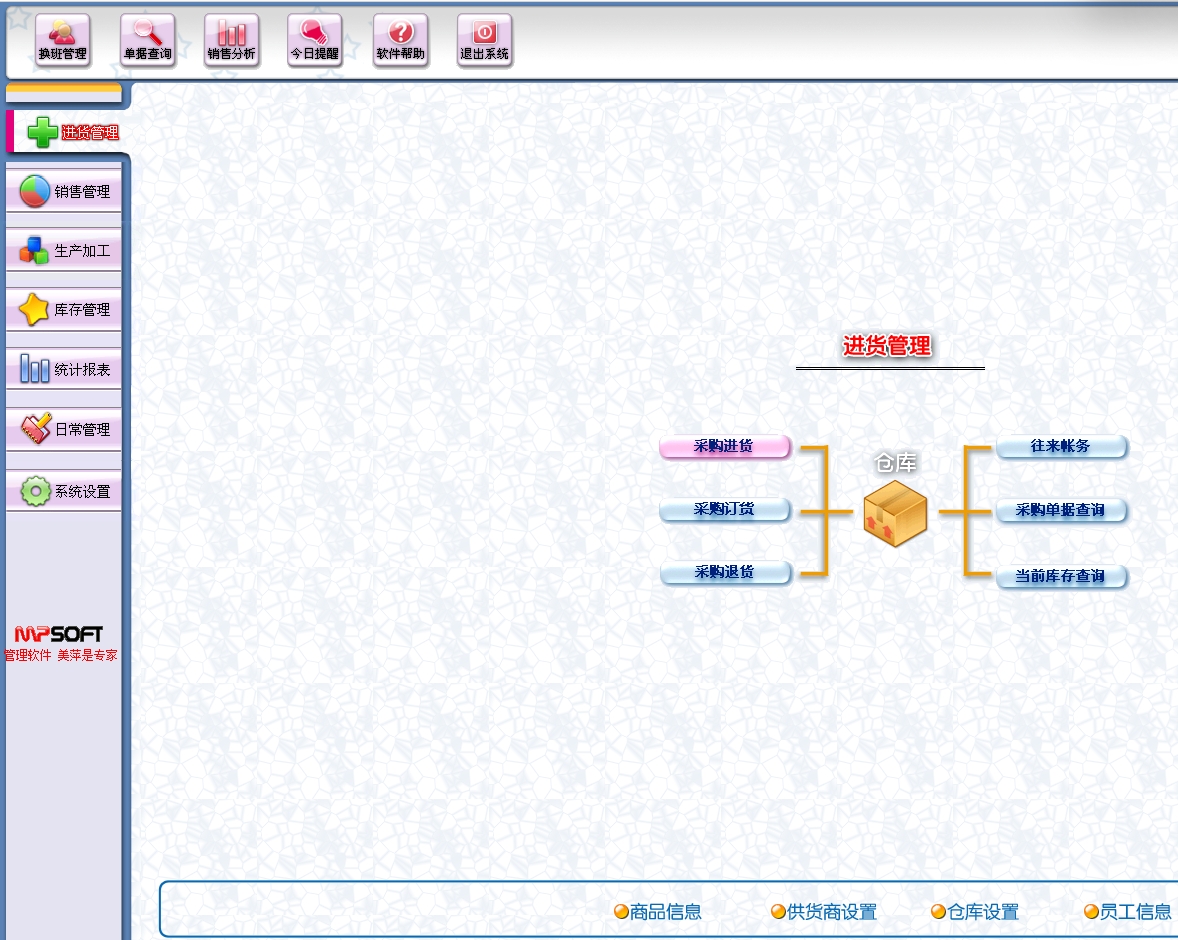
Task: Click the 退出系统 exit icon
Action: [484, 41]
